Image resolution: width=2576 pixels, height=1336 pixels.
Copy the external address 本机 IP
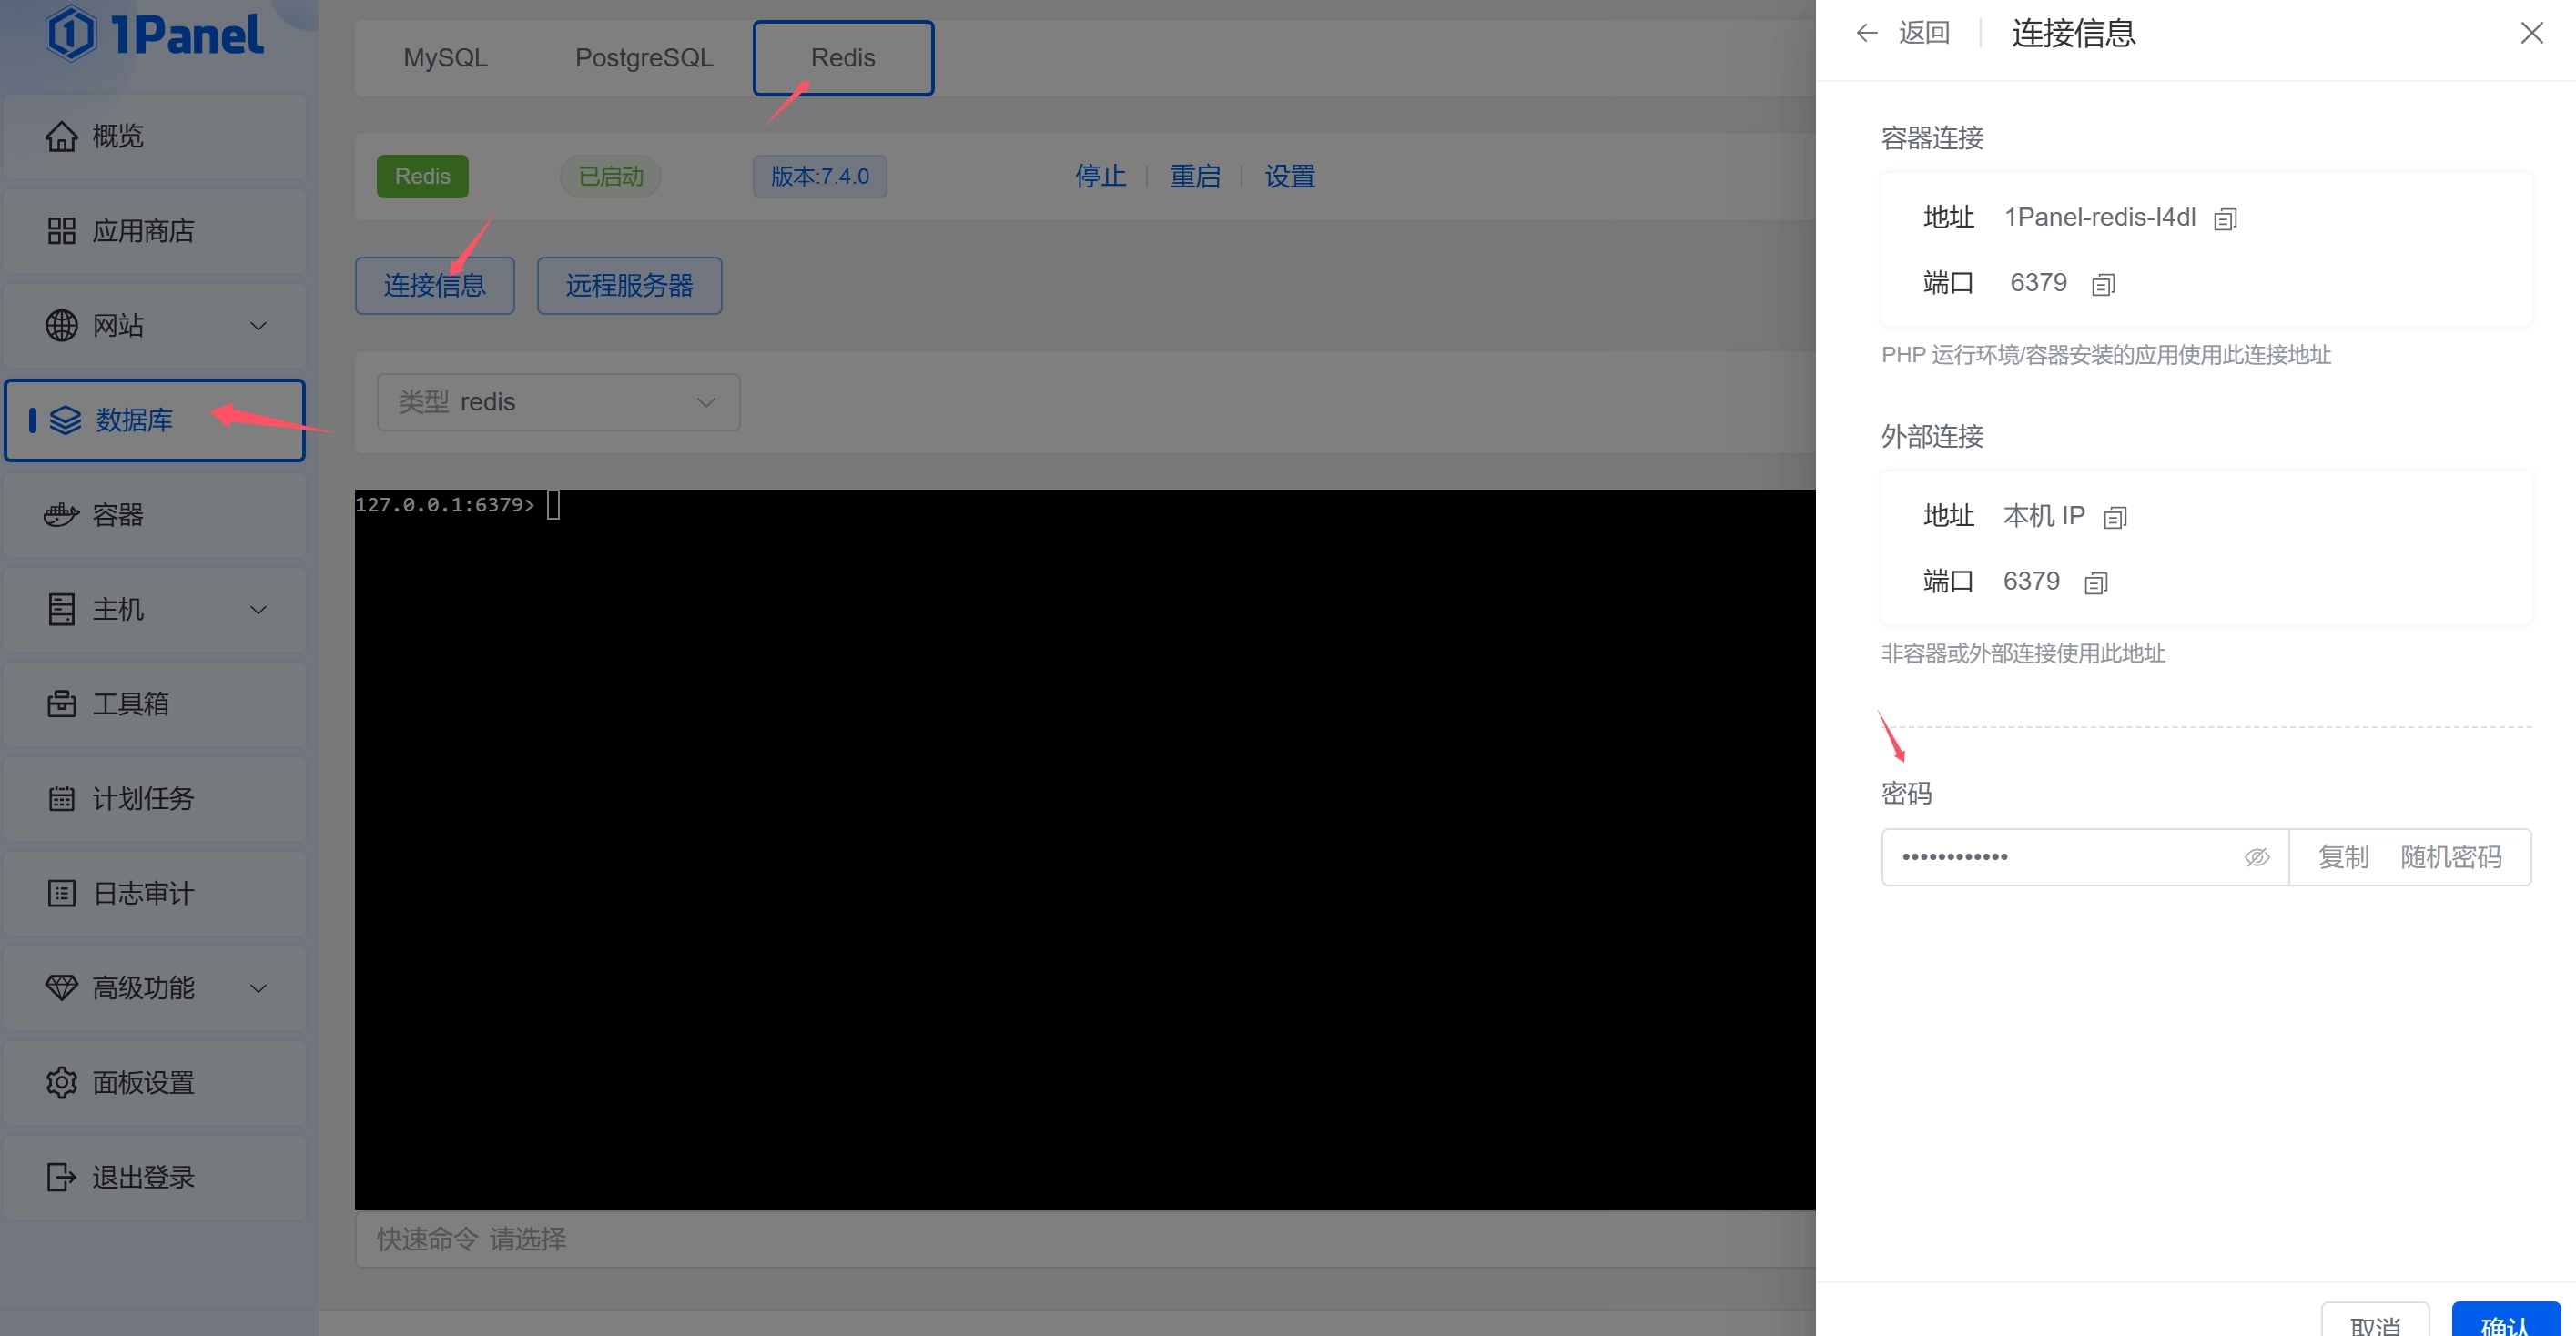click(2114, 518)
